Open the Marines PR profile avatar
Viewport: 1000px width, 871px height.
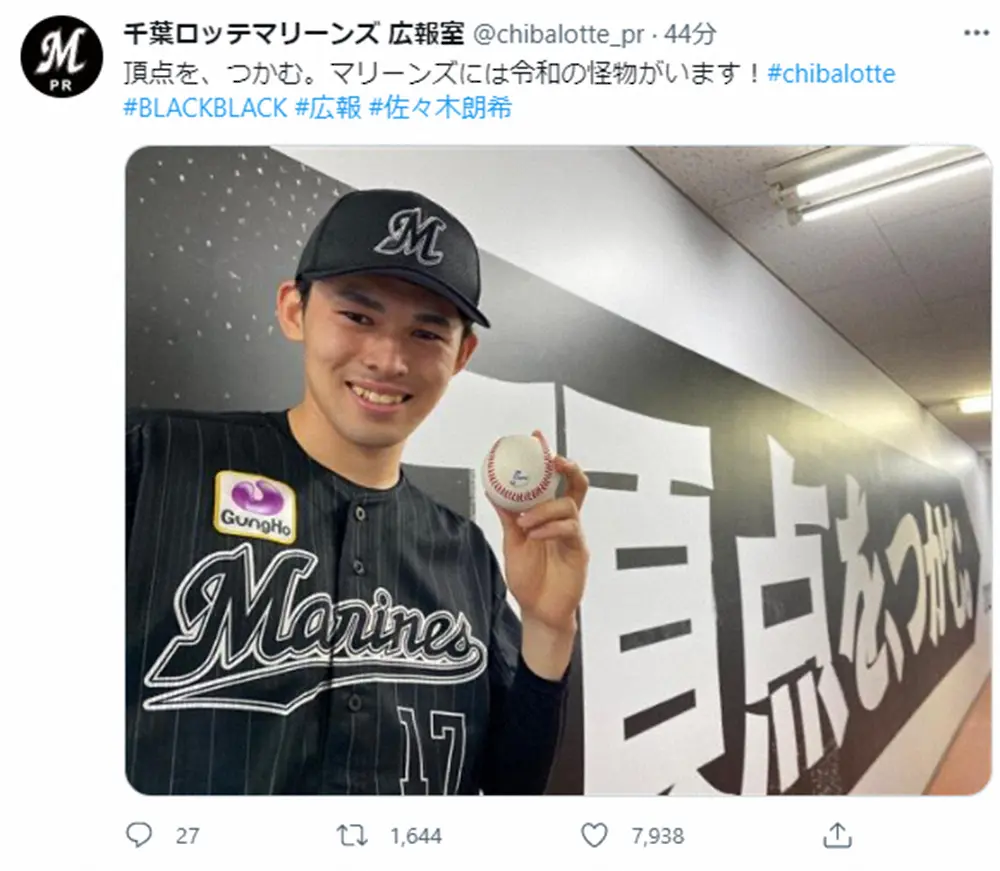click(61, 56)
